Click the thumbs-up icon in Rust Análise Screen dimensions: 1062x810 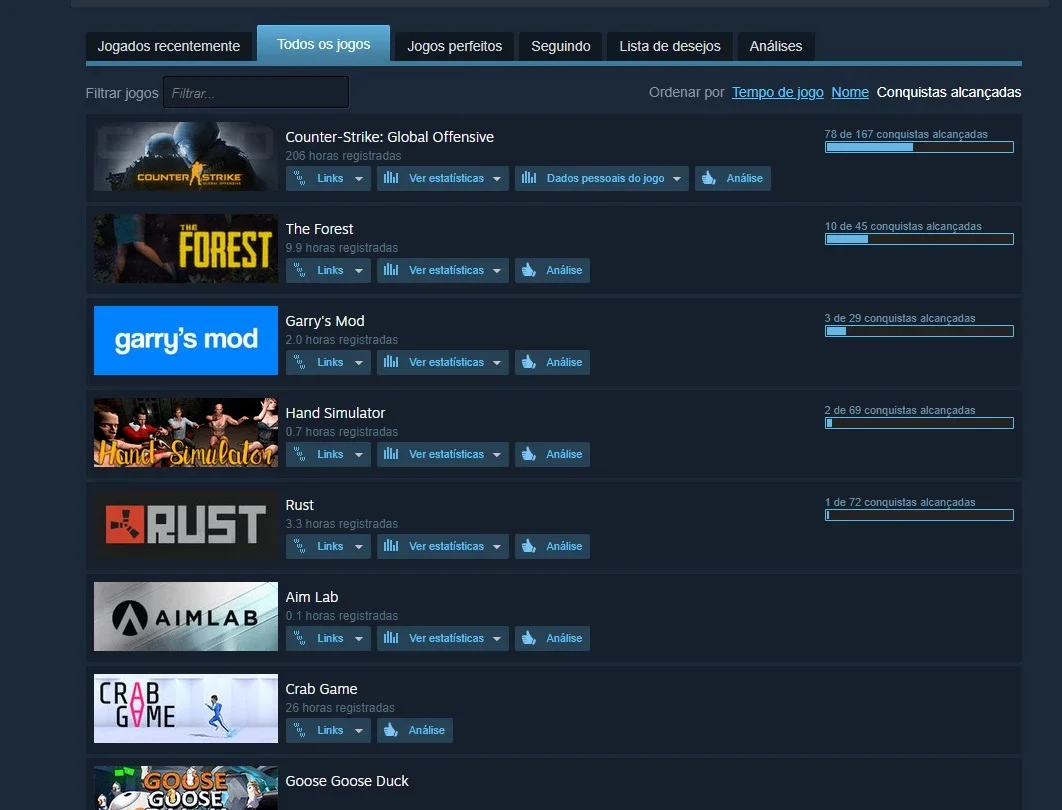[529, 547]
